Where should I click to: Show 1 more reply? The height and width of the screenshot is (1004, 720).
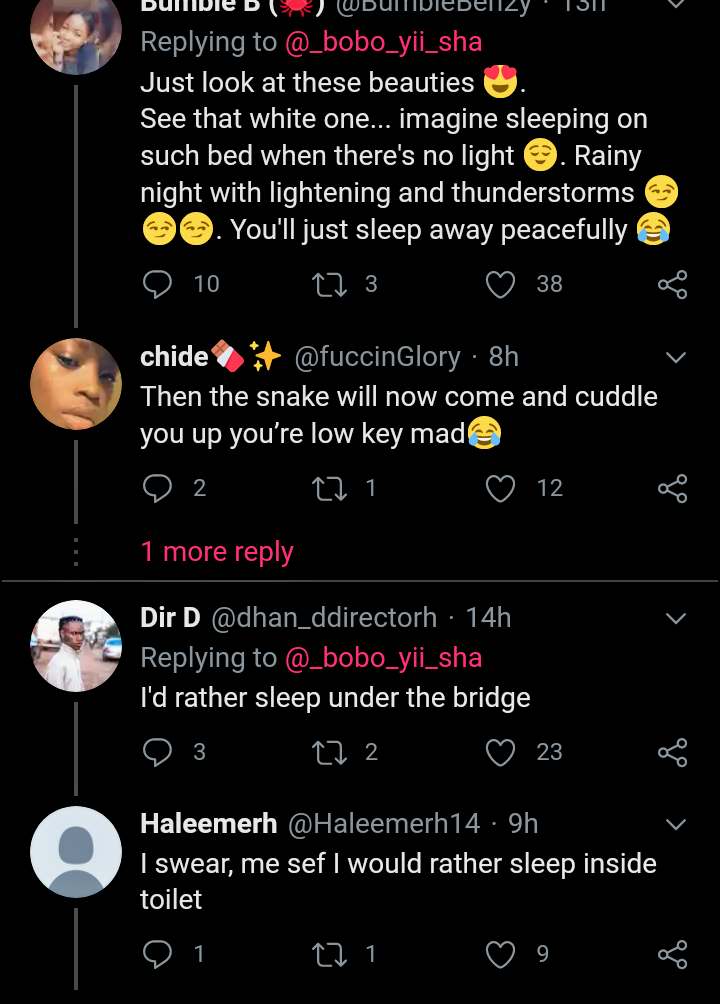[217, 552]
